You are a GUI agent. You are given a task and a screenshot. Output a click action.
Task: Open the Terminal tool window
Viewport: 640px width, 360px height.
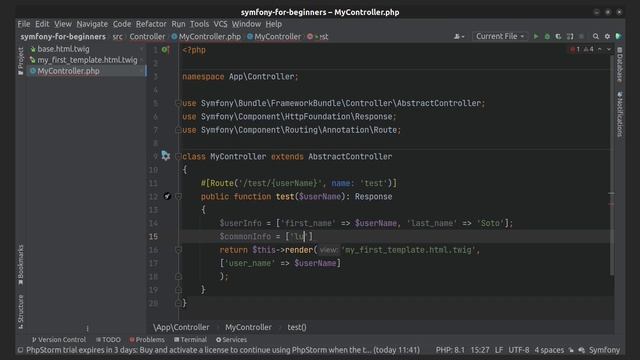190,340
